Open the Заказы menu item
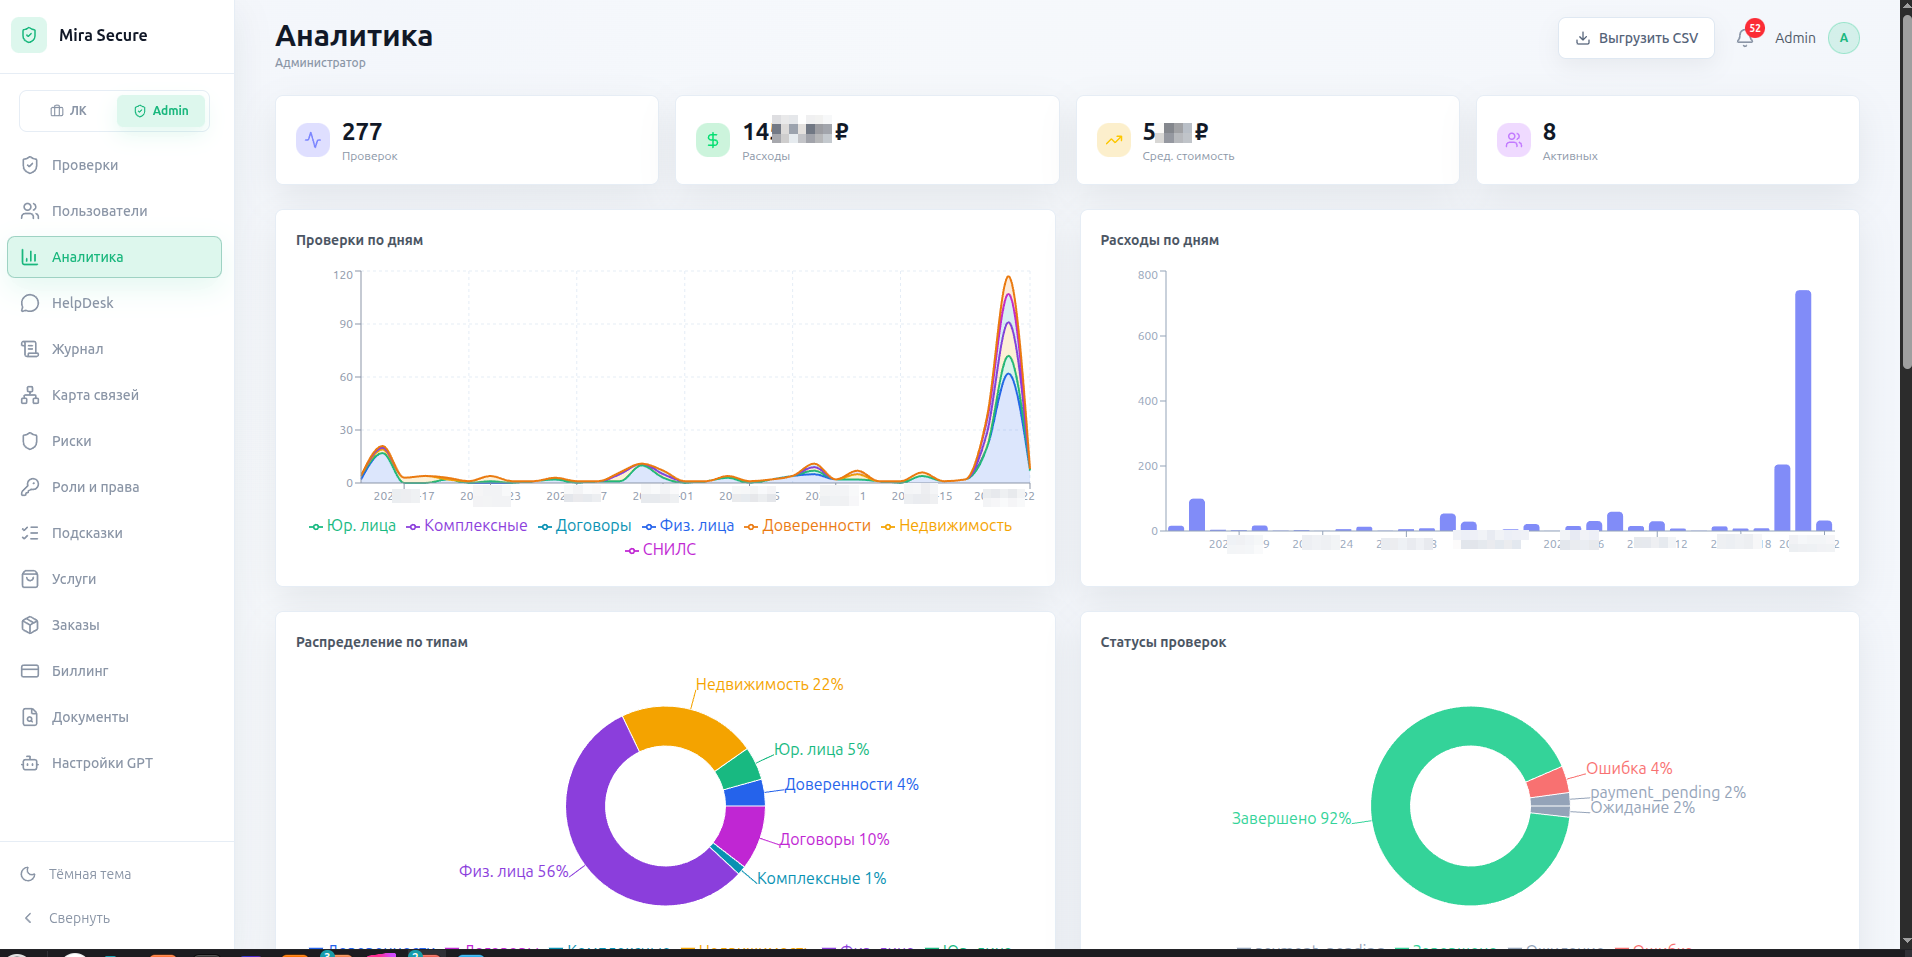Image resolution: width=1912 pixels, height=957 pixels. point(114,625)
